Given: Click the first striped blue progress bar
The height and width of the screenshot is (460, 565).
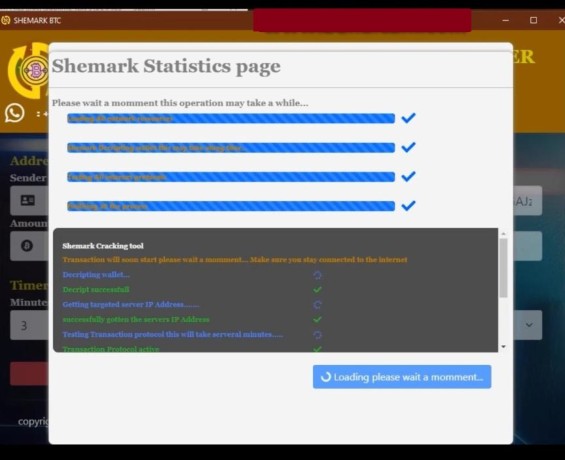Looking at the screenshot, I should tap(231, 118).
